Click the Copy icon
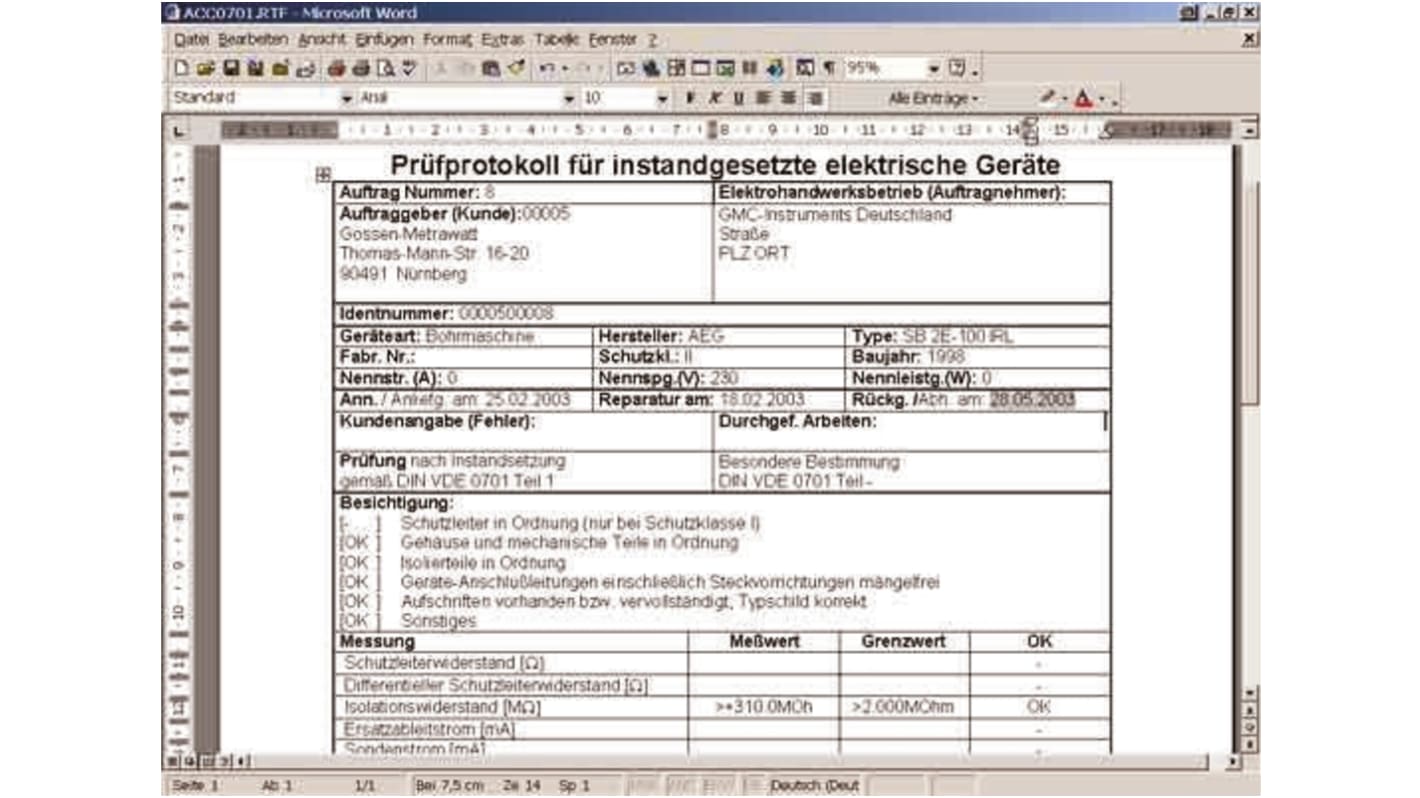Viewport: 1420px width, 798px height. [467, 68]
